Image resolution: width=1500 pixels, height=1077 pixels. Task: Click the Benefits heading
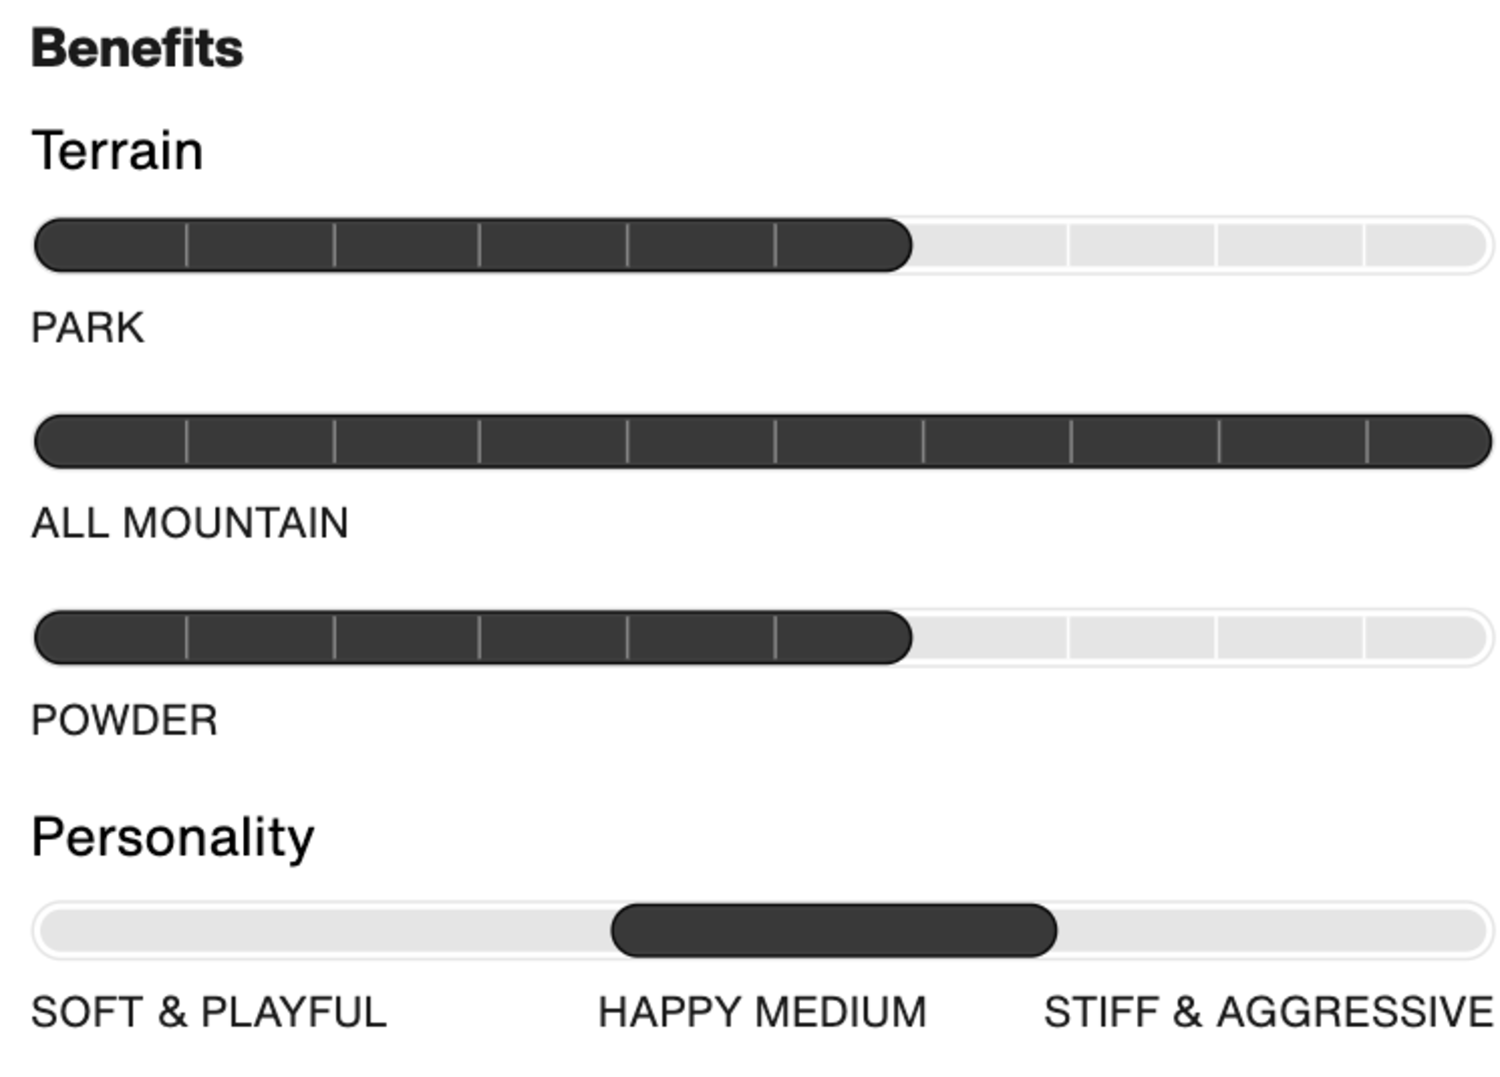coord(137,48)
